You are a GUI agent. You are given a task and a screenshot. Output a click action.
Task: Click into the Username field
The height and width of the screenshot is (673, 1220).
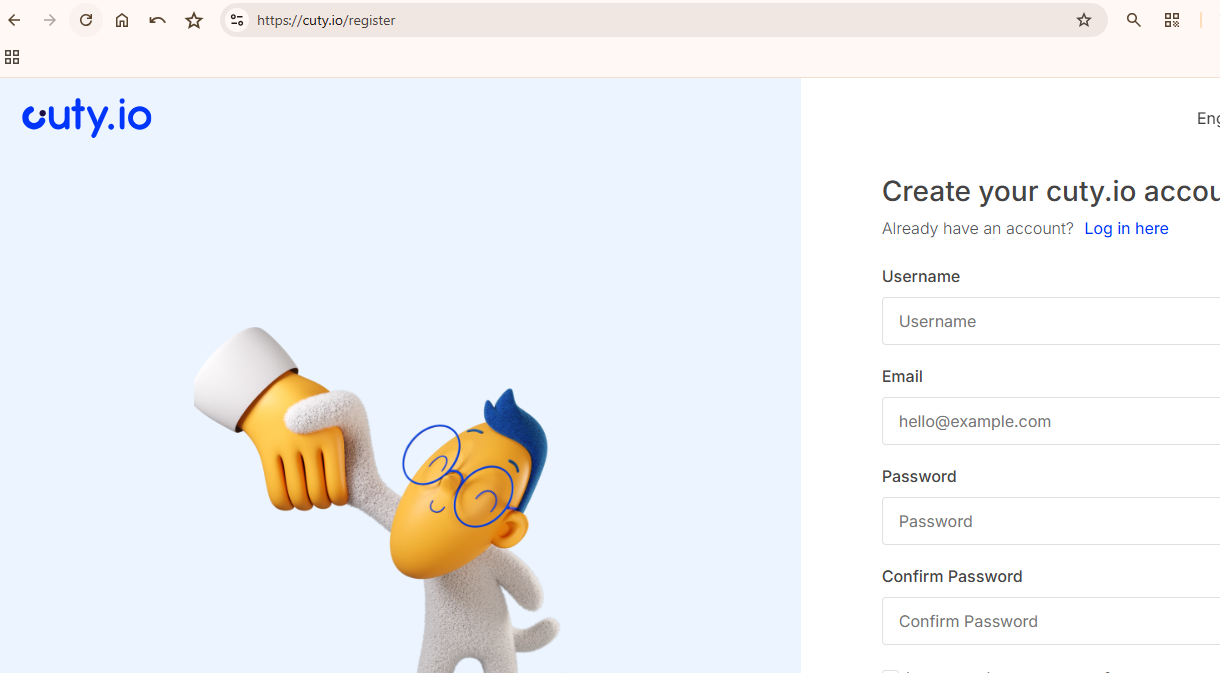1051,321
